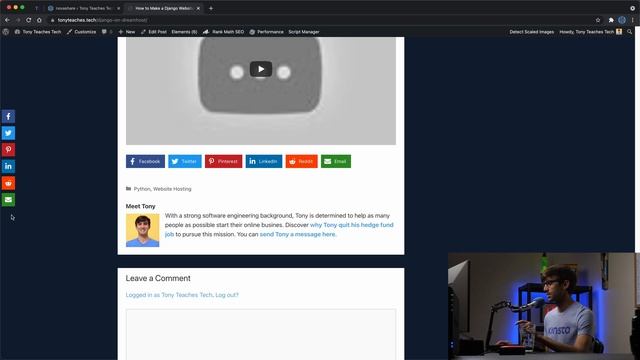Click the Facebook share button below the video
The image size is (640, 360).
(145, 161)
